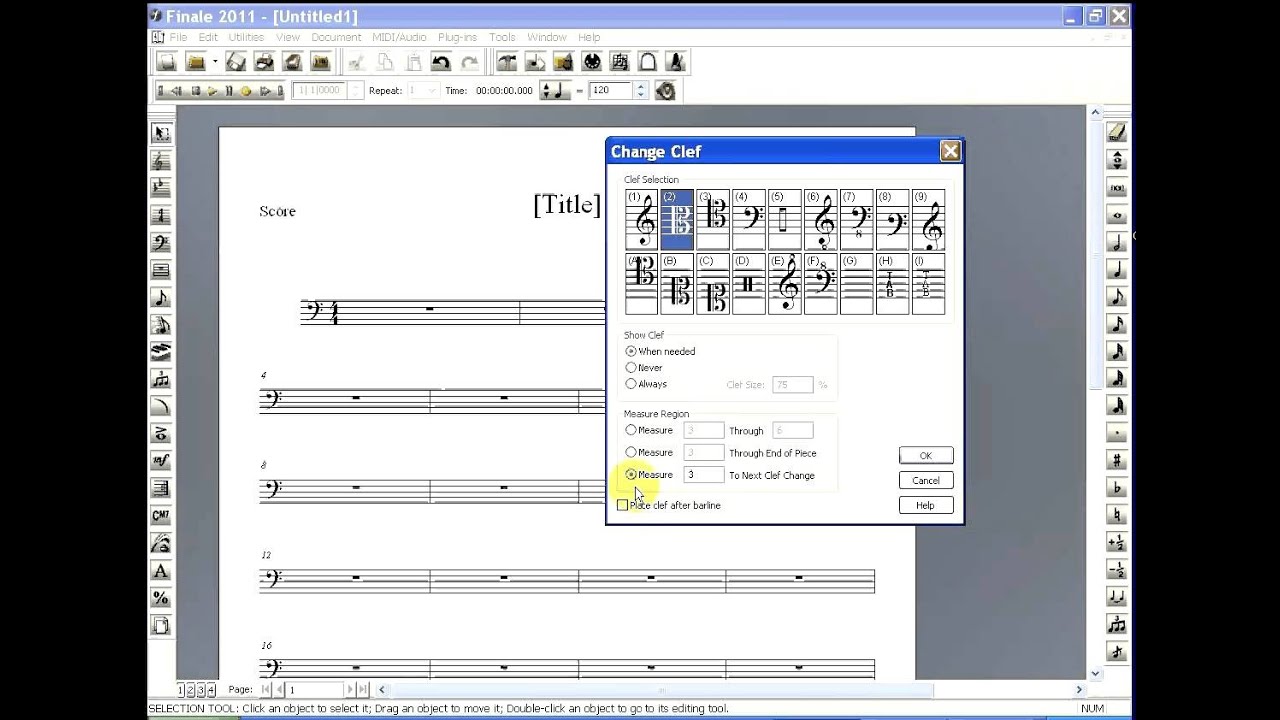This screenshot has width=1280, height=720.
Task: Choose French violin clef option (9)
Action: pos(929,219)
